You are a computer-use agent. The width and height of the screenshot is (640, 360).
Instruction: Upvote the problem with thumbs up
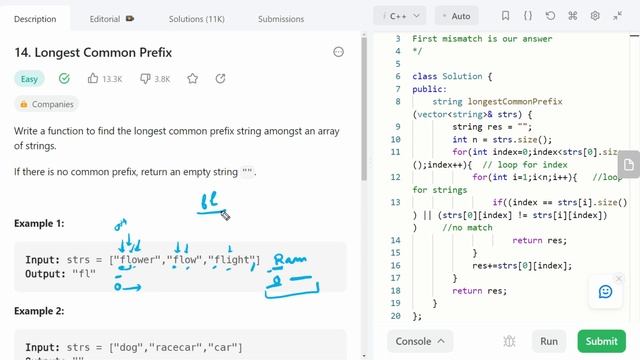tap(93, 78)
